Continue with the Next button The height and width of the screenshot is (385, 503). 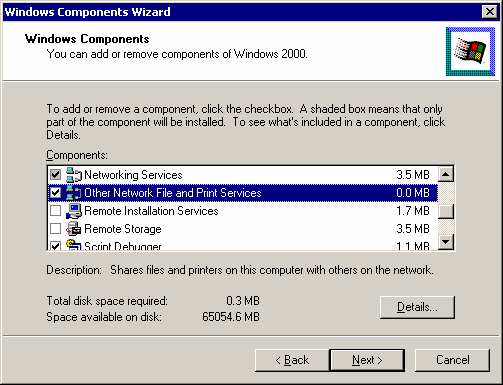(367, 360)
